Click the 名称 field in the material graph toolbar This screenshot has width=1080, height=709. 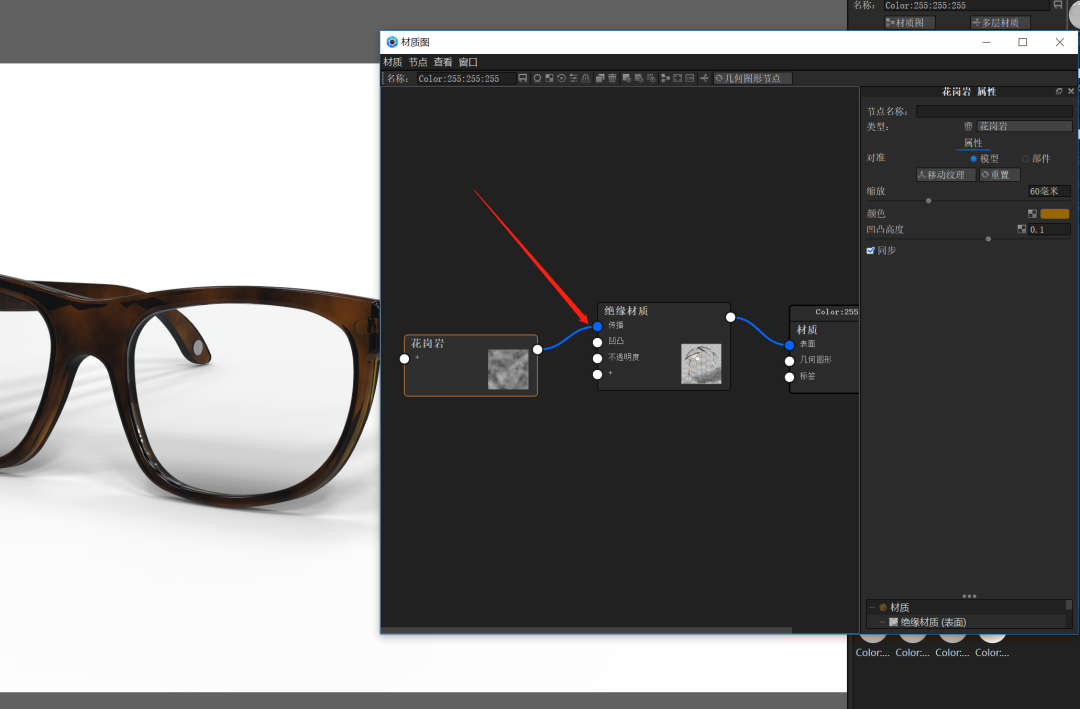coord(466,79)
